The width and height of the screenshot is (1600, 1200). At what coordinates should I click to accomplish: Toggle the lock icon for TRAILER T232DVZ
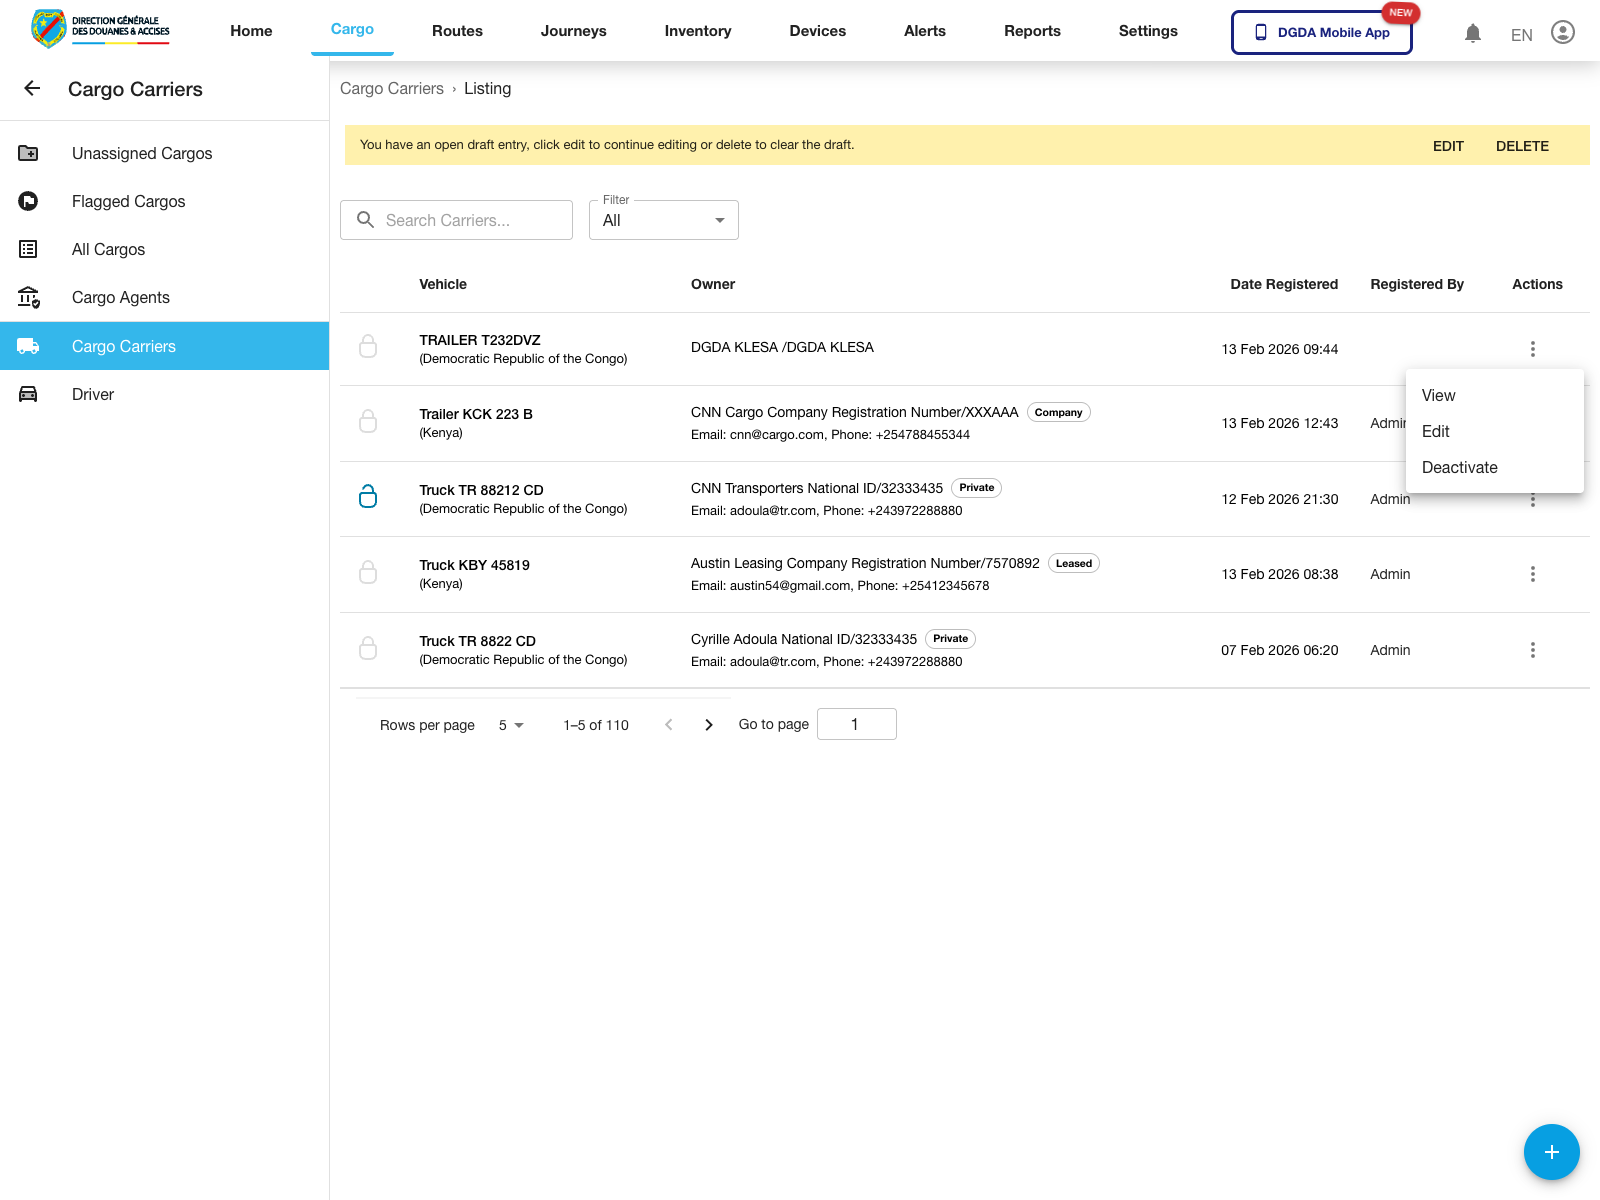point(368,347)
